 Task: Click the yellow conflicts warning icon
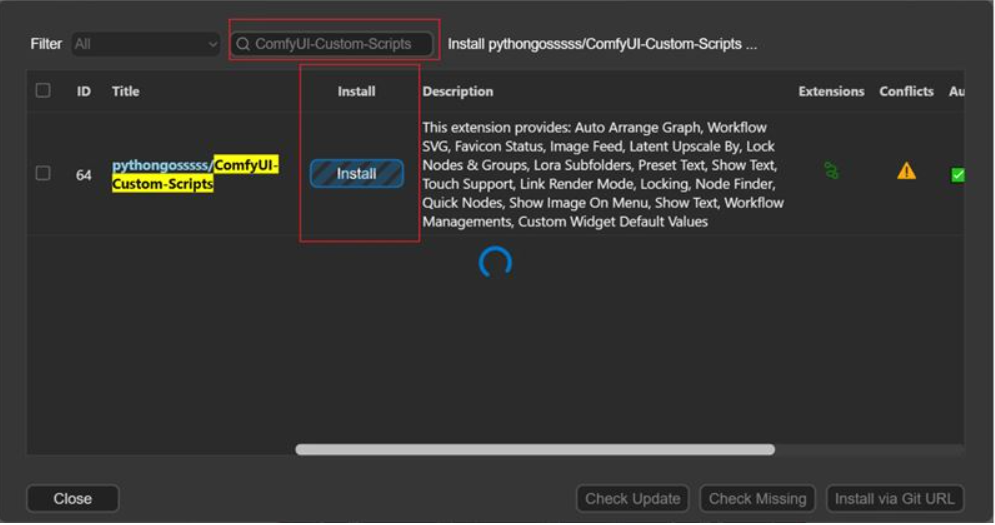pos(906,171)
